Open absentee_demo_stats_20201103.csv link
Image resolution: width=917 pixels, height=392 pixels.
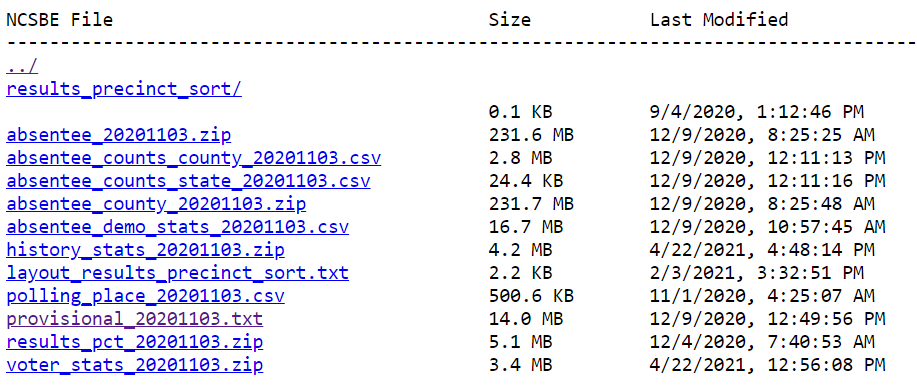(178, 226)
